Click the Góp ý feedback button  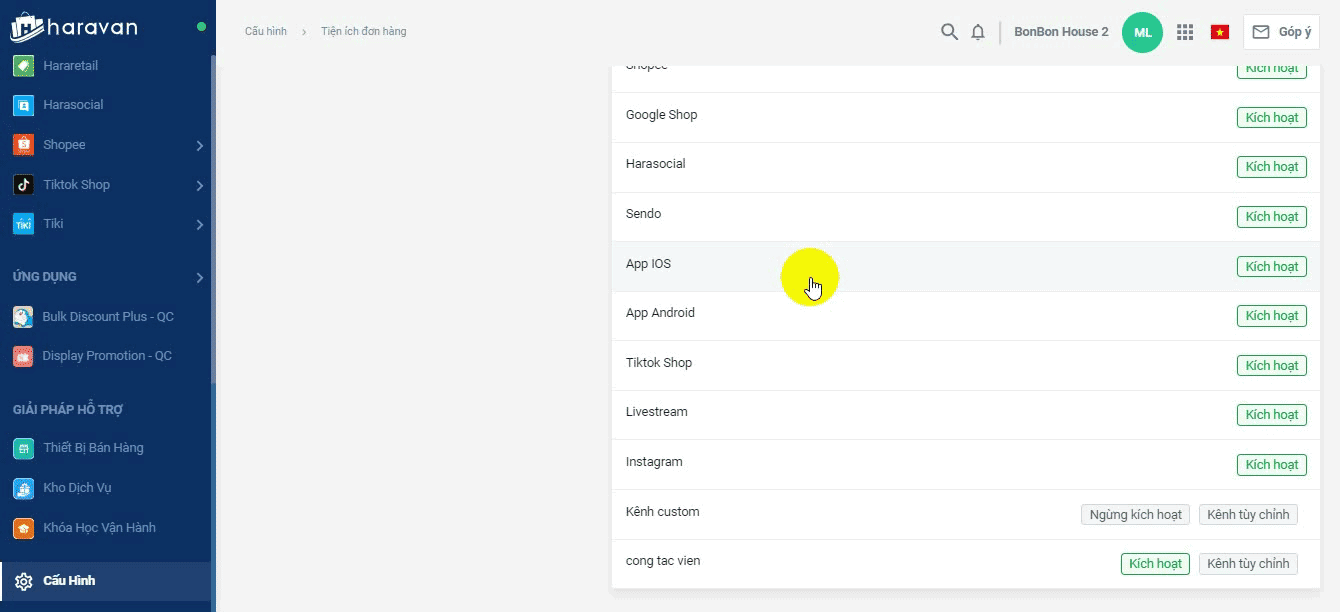(x=1281, y=32)
